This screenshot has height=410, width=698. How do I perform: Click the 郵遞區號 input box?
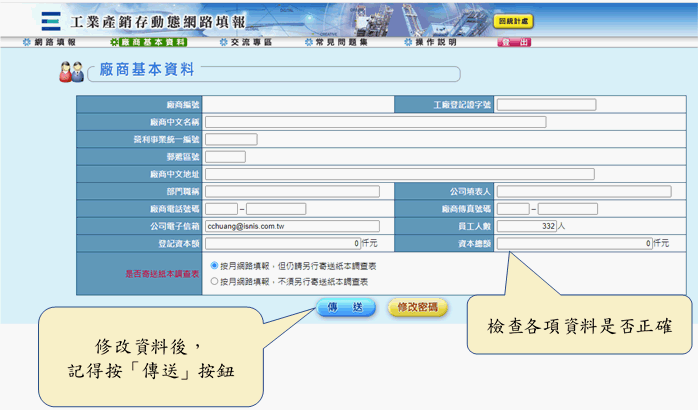pyautogui.click(x=225, y=156)
